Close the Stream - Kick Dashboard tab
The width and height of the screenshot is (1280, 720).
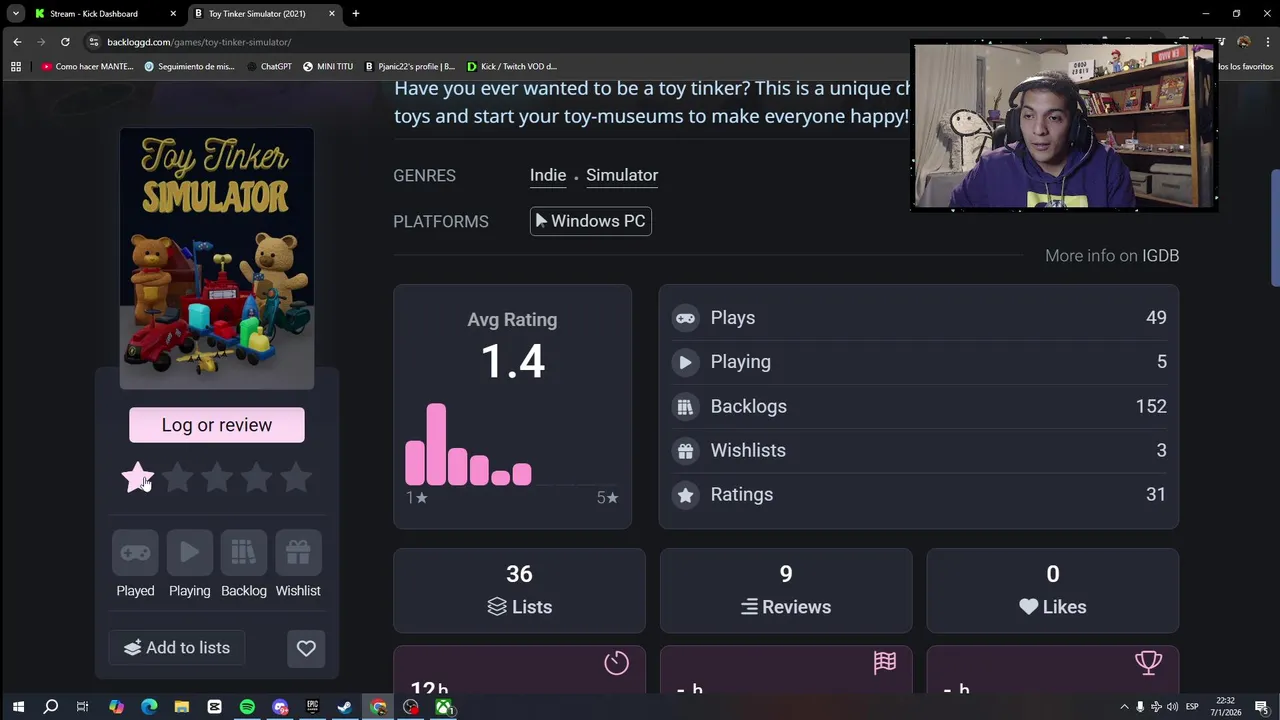tap(173, 14)
